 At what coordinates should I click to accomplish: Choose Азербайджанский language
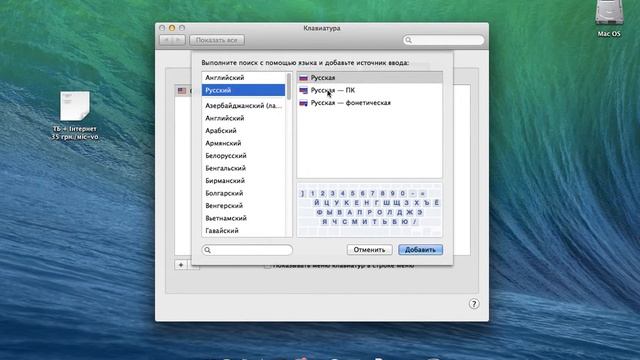click(x=243, y=106)
